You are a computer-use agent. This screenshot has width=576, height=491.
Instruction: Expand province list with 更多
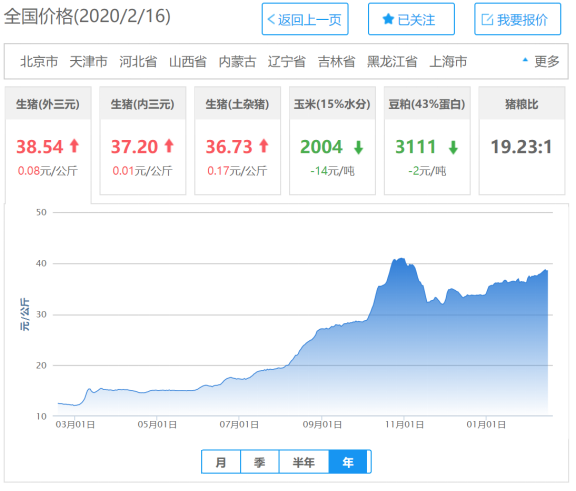(547, 61)
